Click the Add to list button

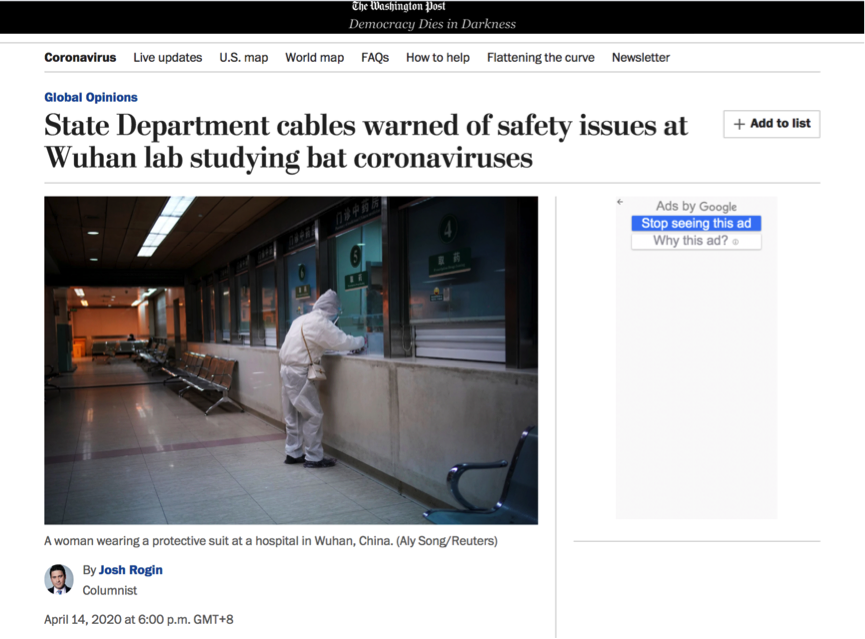click(771, 124)
